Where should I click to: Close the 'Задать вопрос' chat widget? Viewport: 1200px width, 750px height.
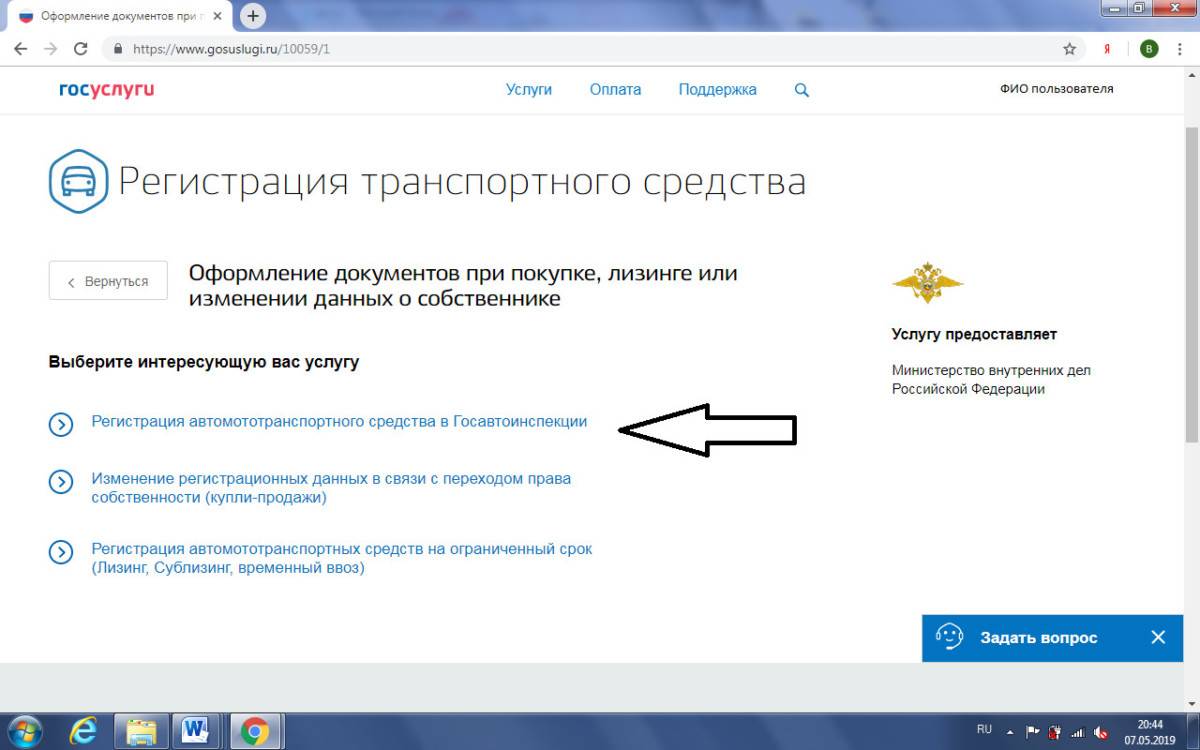[x=1158, y=637]
